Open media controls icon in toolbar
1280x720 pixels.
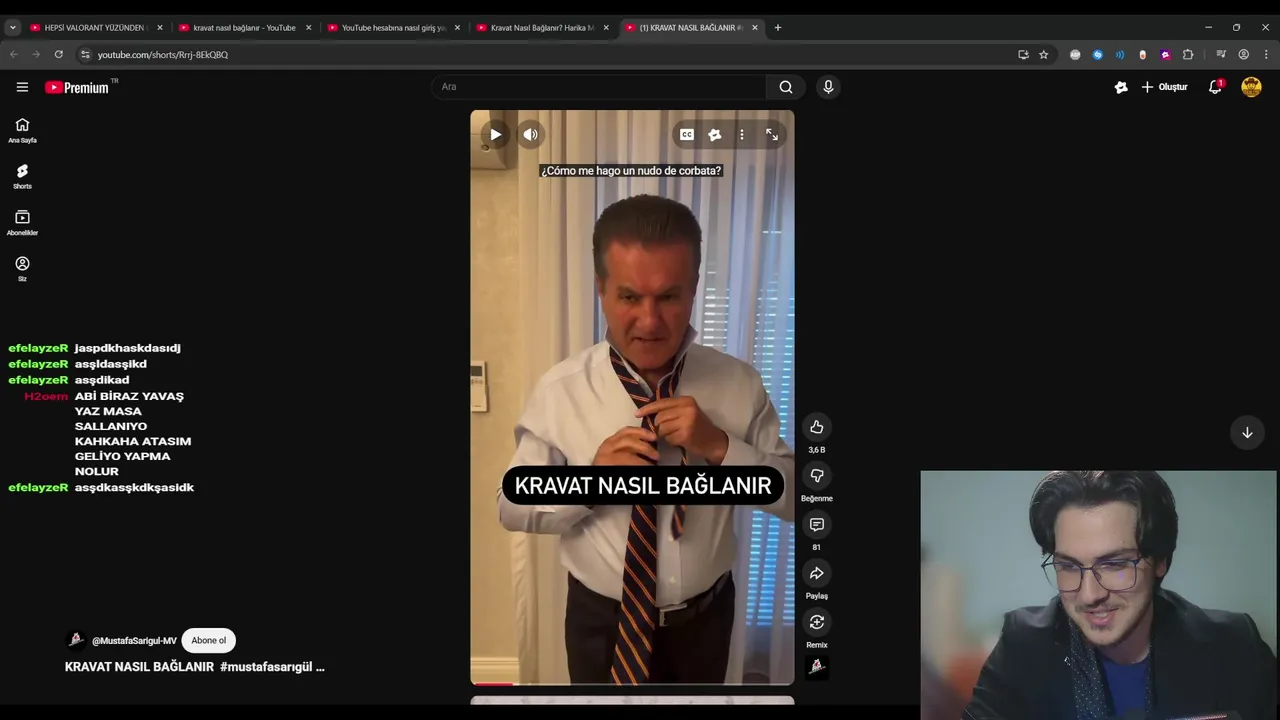pos(1221,55)
